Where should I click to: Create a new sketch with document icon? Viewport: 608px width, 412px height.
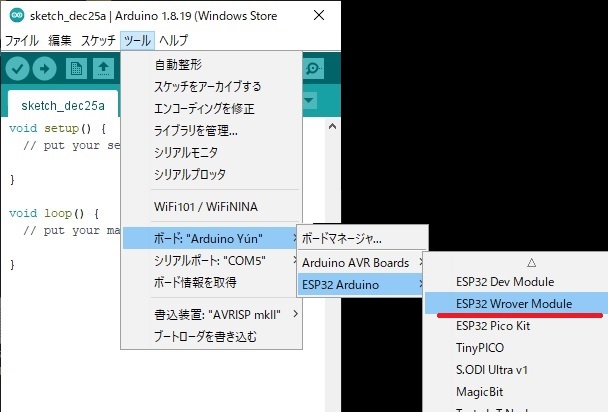[76, 69]
